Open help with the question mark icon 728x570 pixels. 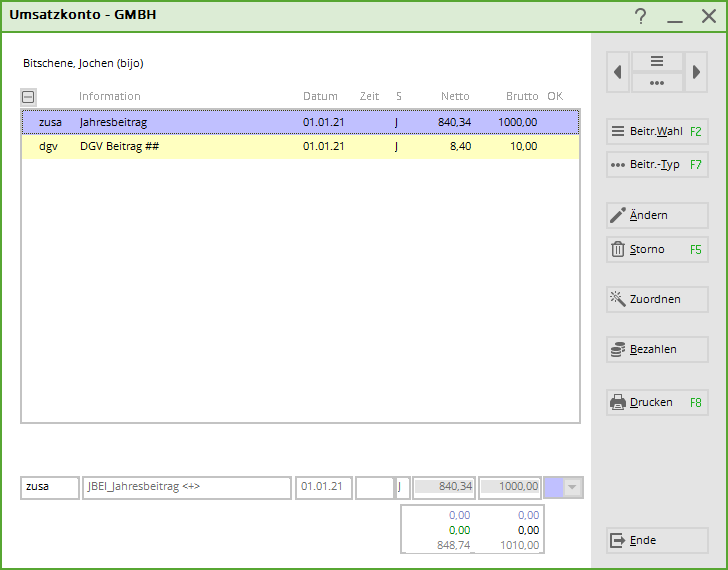pos(640,16)
